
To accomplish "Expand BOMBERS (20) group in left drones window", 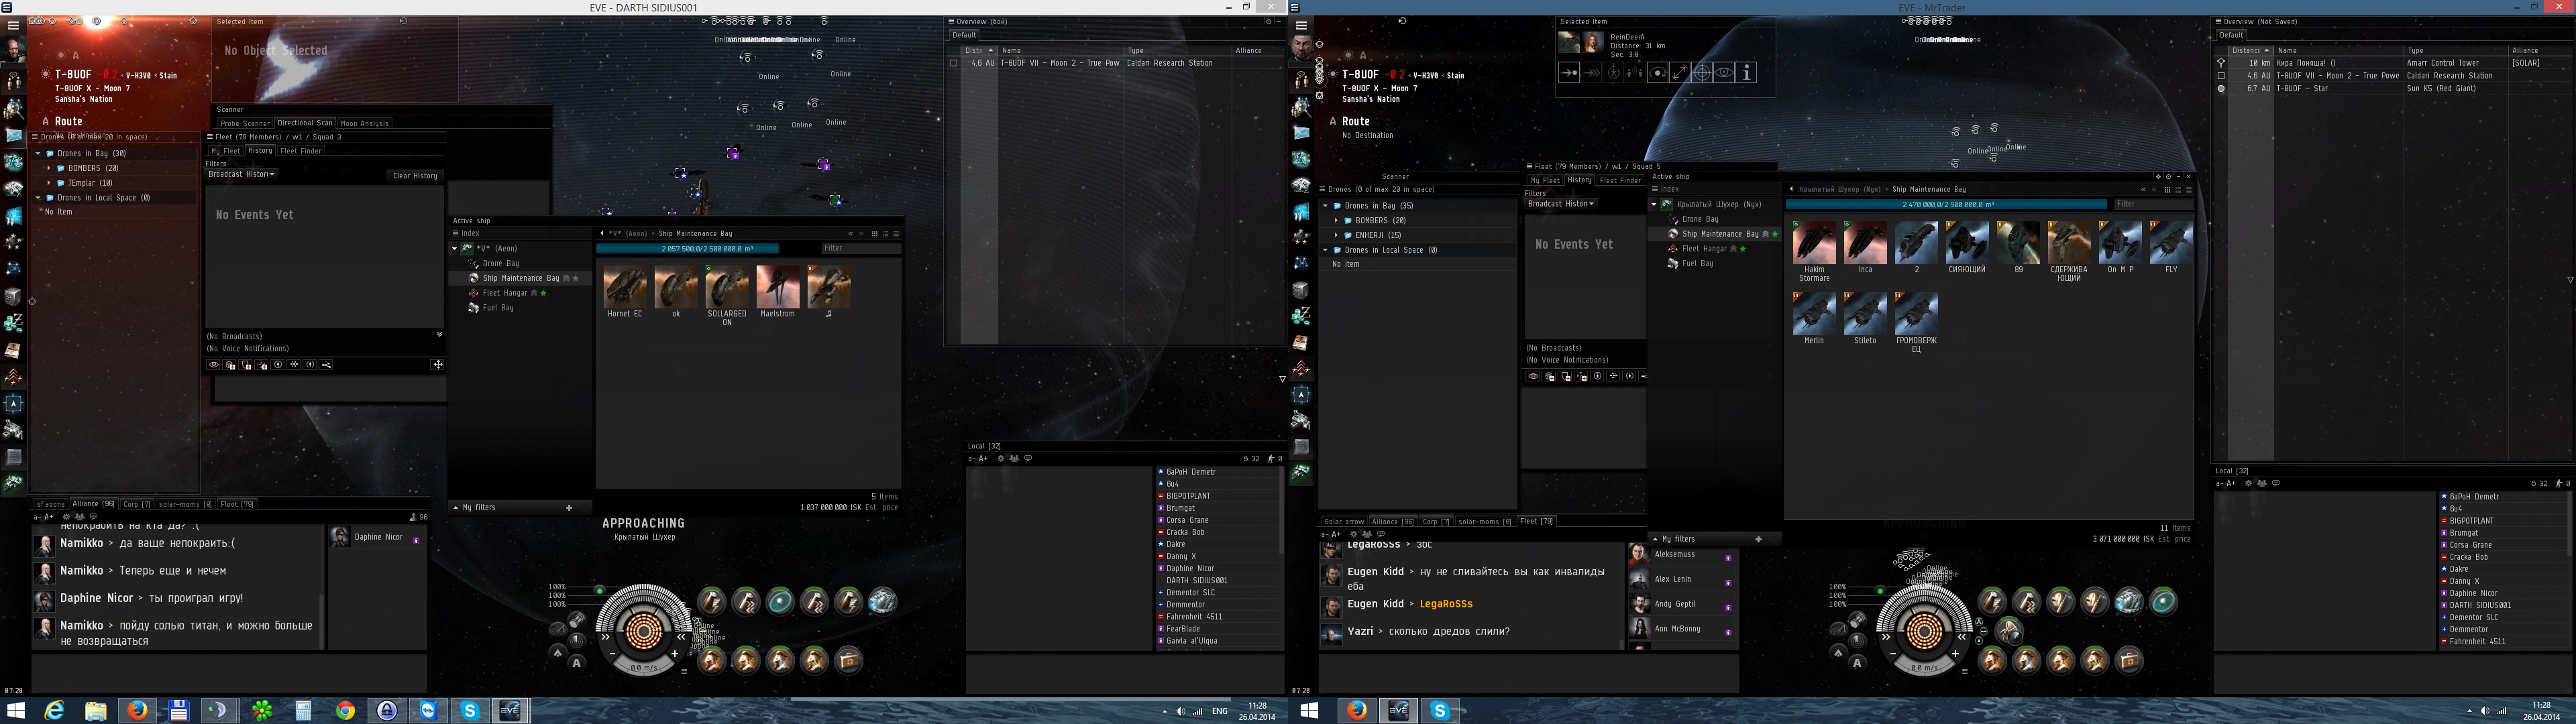I will click(x=48, y=169).
